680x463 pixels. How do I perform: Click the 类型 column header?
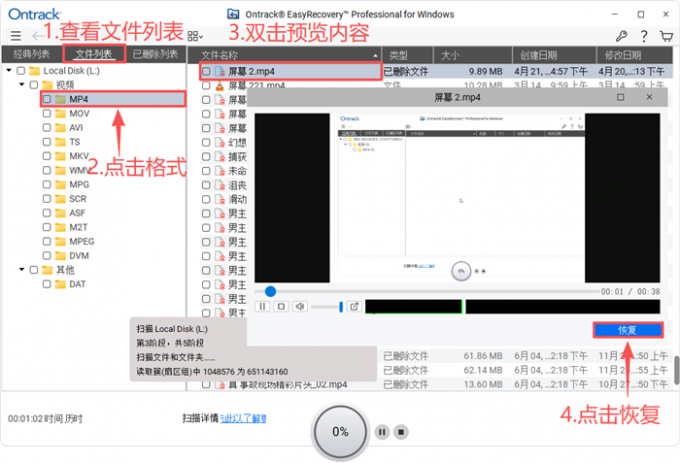pyautogui.click(x=407, y=55)
